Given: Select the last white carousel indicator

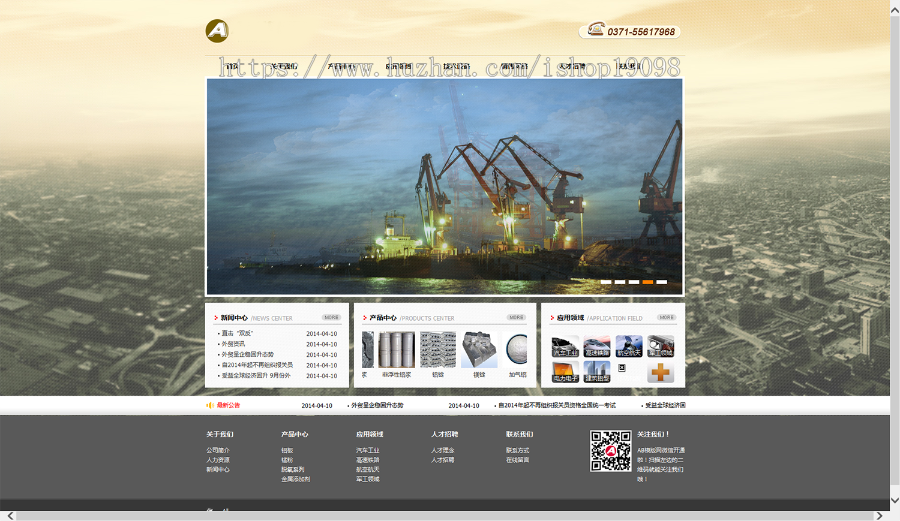Looking at the screenshot, I should pyautogui.click(x=662, y=282).
